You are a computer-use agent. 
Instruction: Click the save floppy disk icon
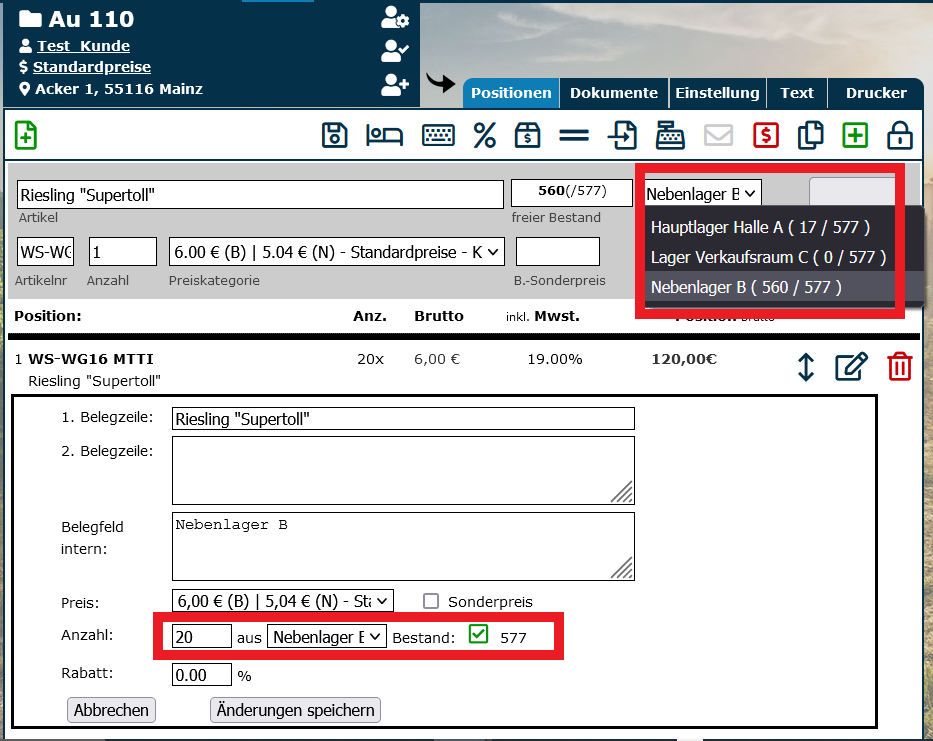pyautogui.click(x=335, y=135)
